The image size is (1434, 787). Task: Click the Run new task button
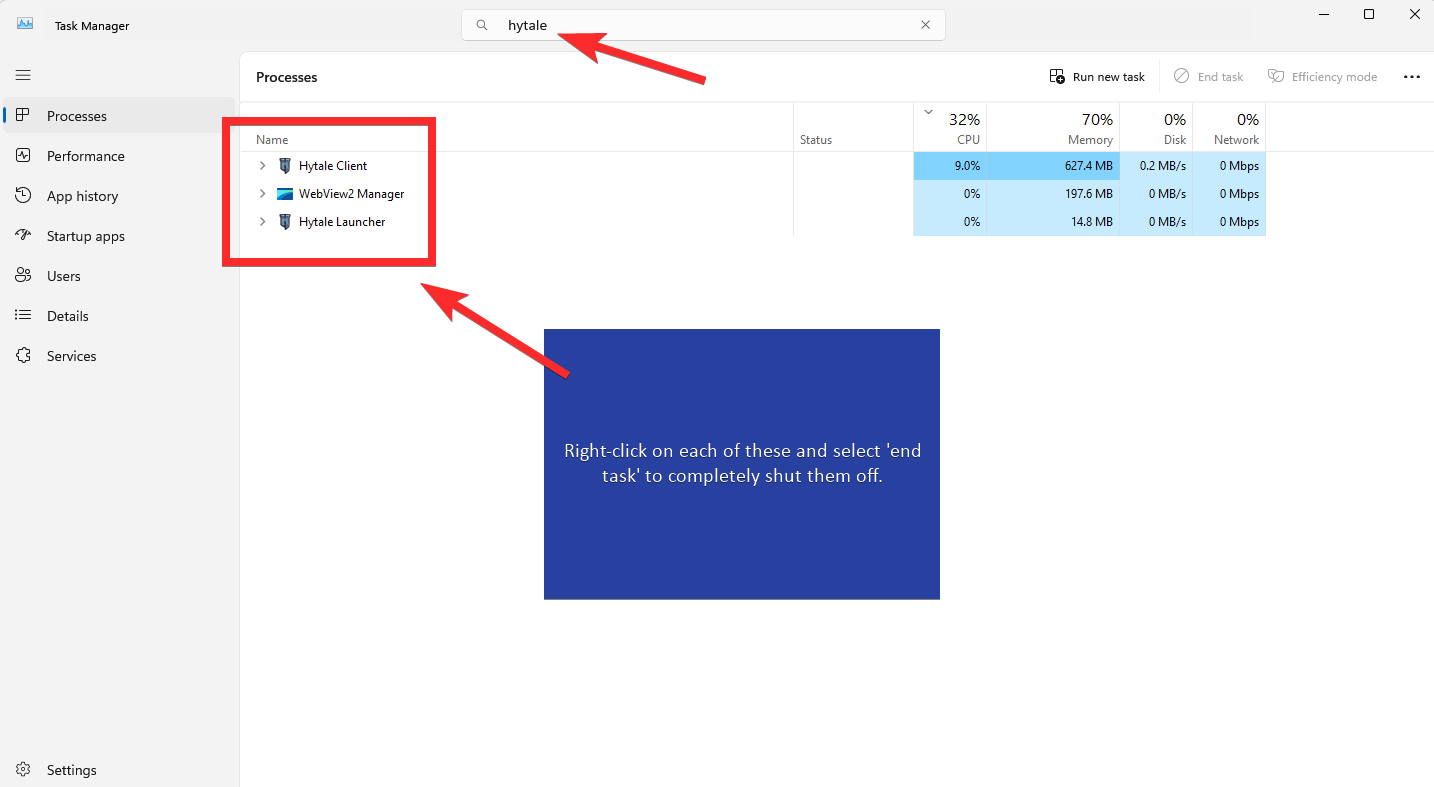click(x=1097, y=77)
